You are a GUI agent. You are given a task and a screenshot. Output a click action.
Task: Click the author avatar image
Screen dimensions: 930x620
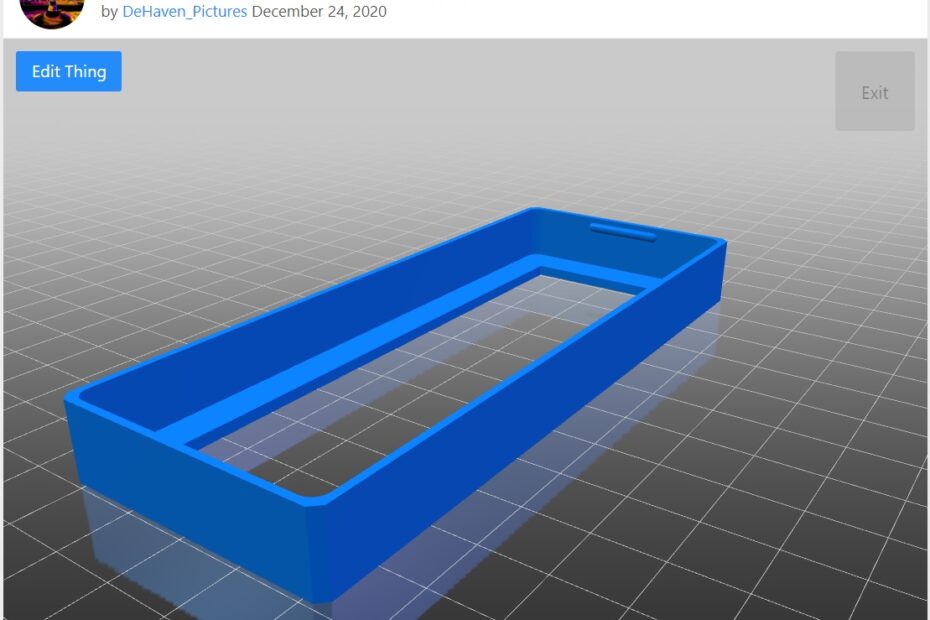[x=52, y=13]
